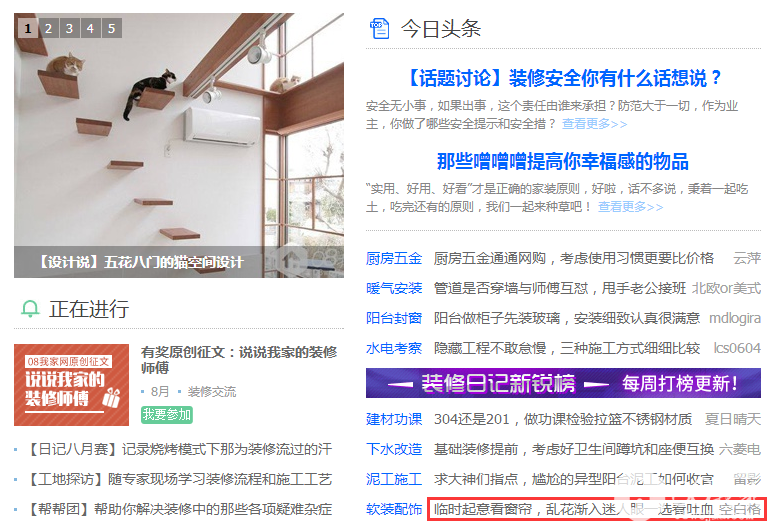The image size is (769, 528).
Task: Jump to carousel slide 5
Action: (112, 28)
